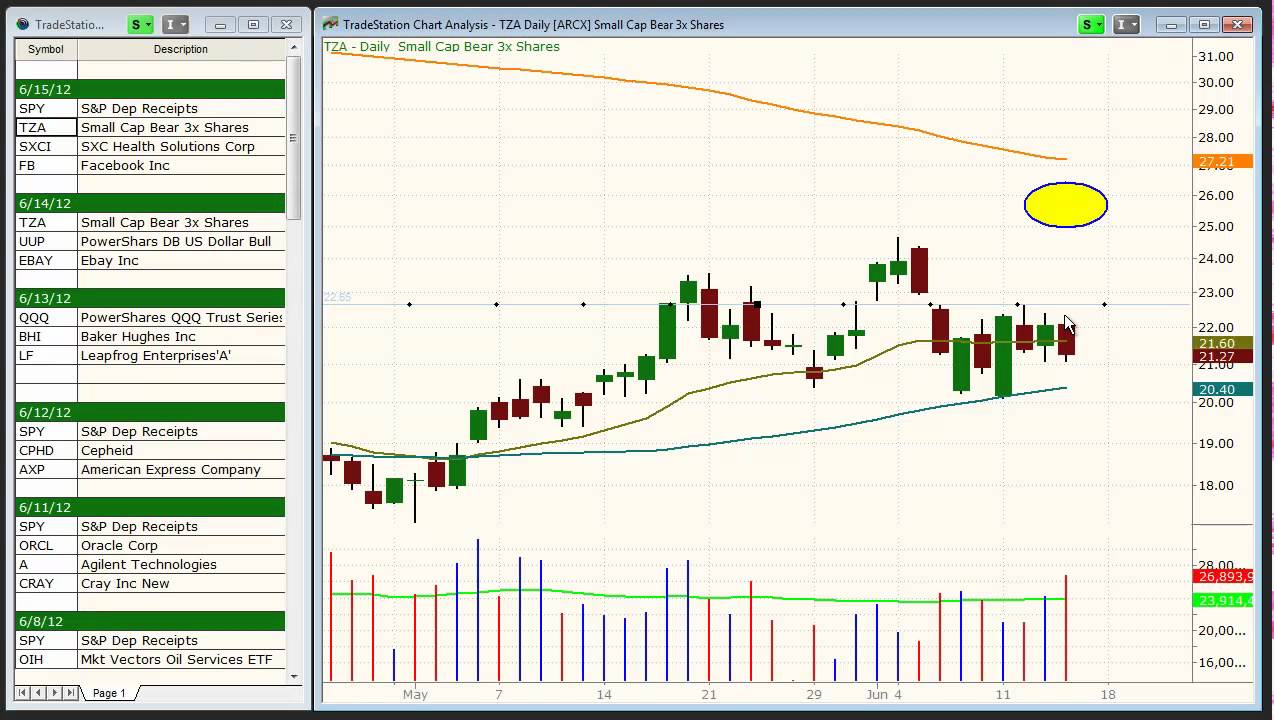This screenshot has width=1274, height=720.
Task: Restore the left TradeStation symbol list window
Action: pyautogui.click(x=253, y=24)
